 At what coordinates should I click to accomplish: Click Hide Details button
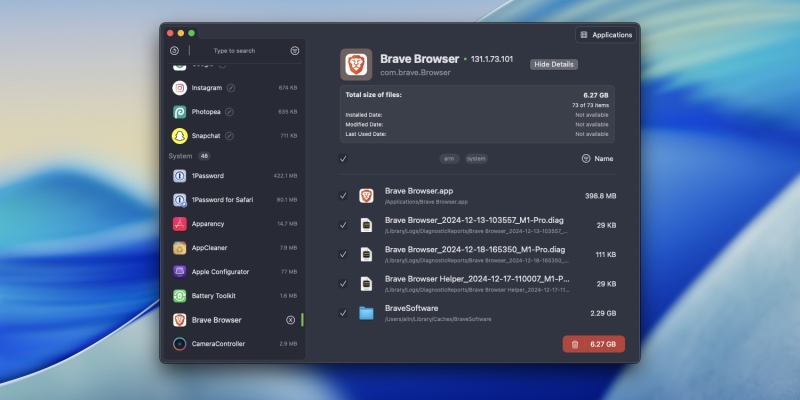tap(554, 64)
